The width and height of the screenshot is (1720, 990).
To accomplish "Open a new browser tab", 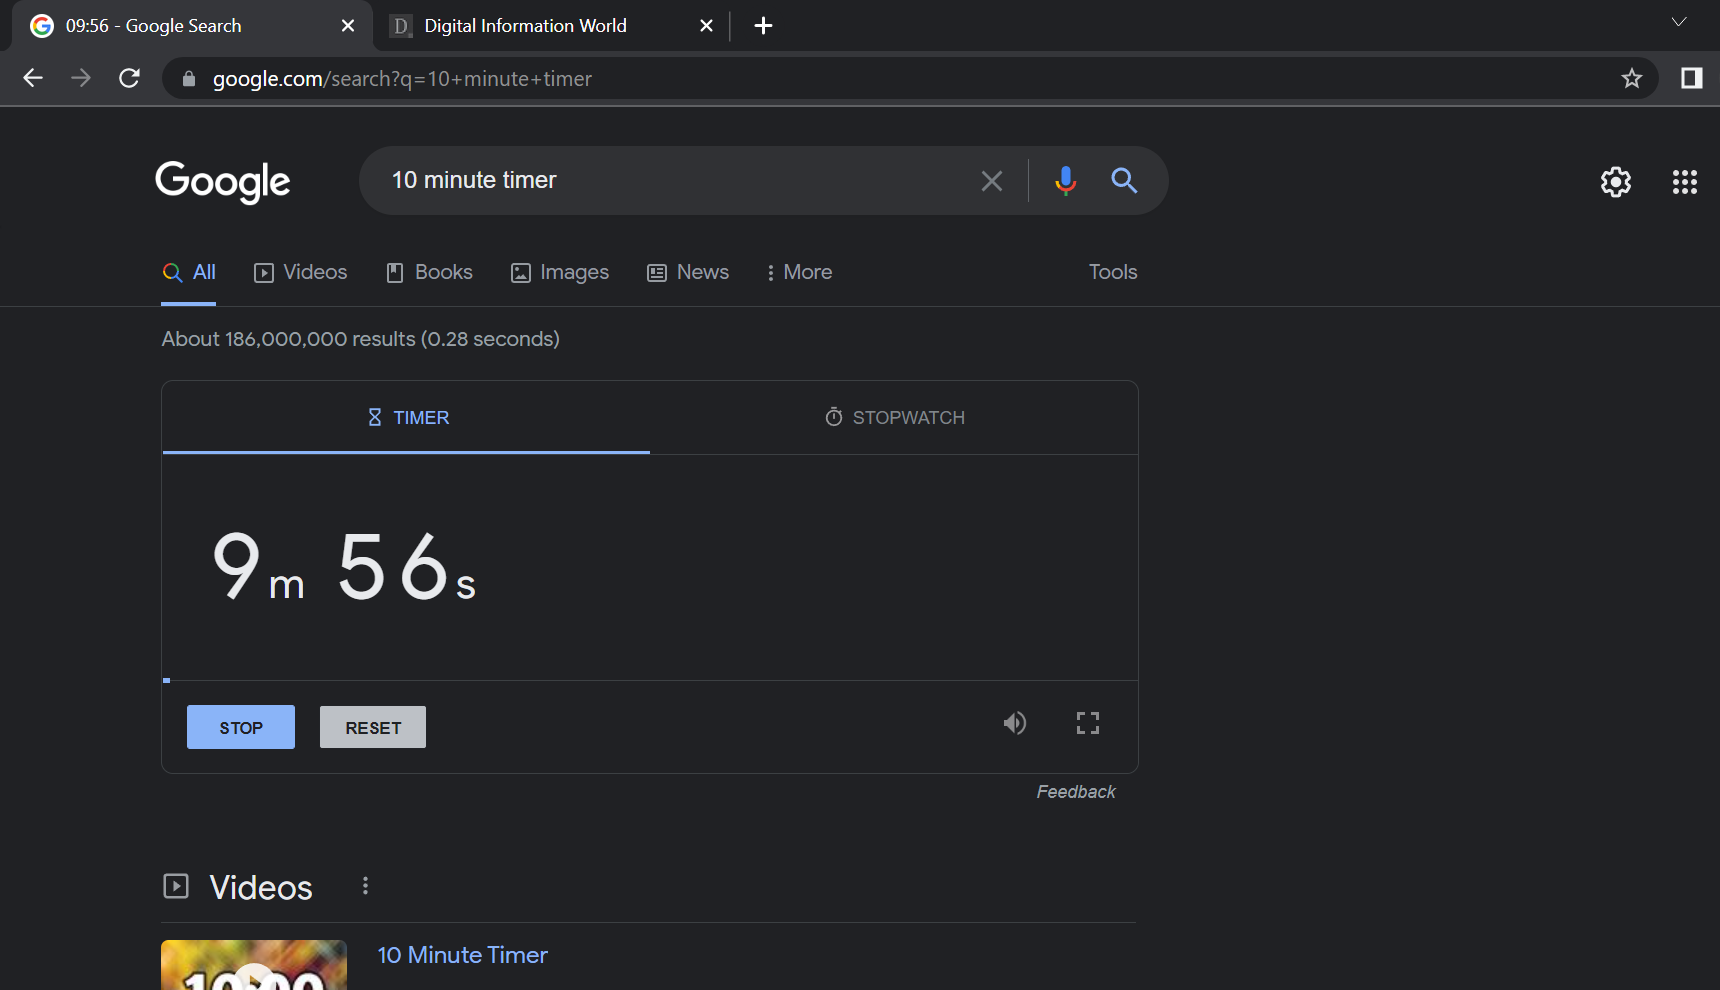I will [763, 26].
